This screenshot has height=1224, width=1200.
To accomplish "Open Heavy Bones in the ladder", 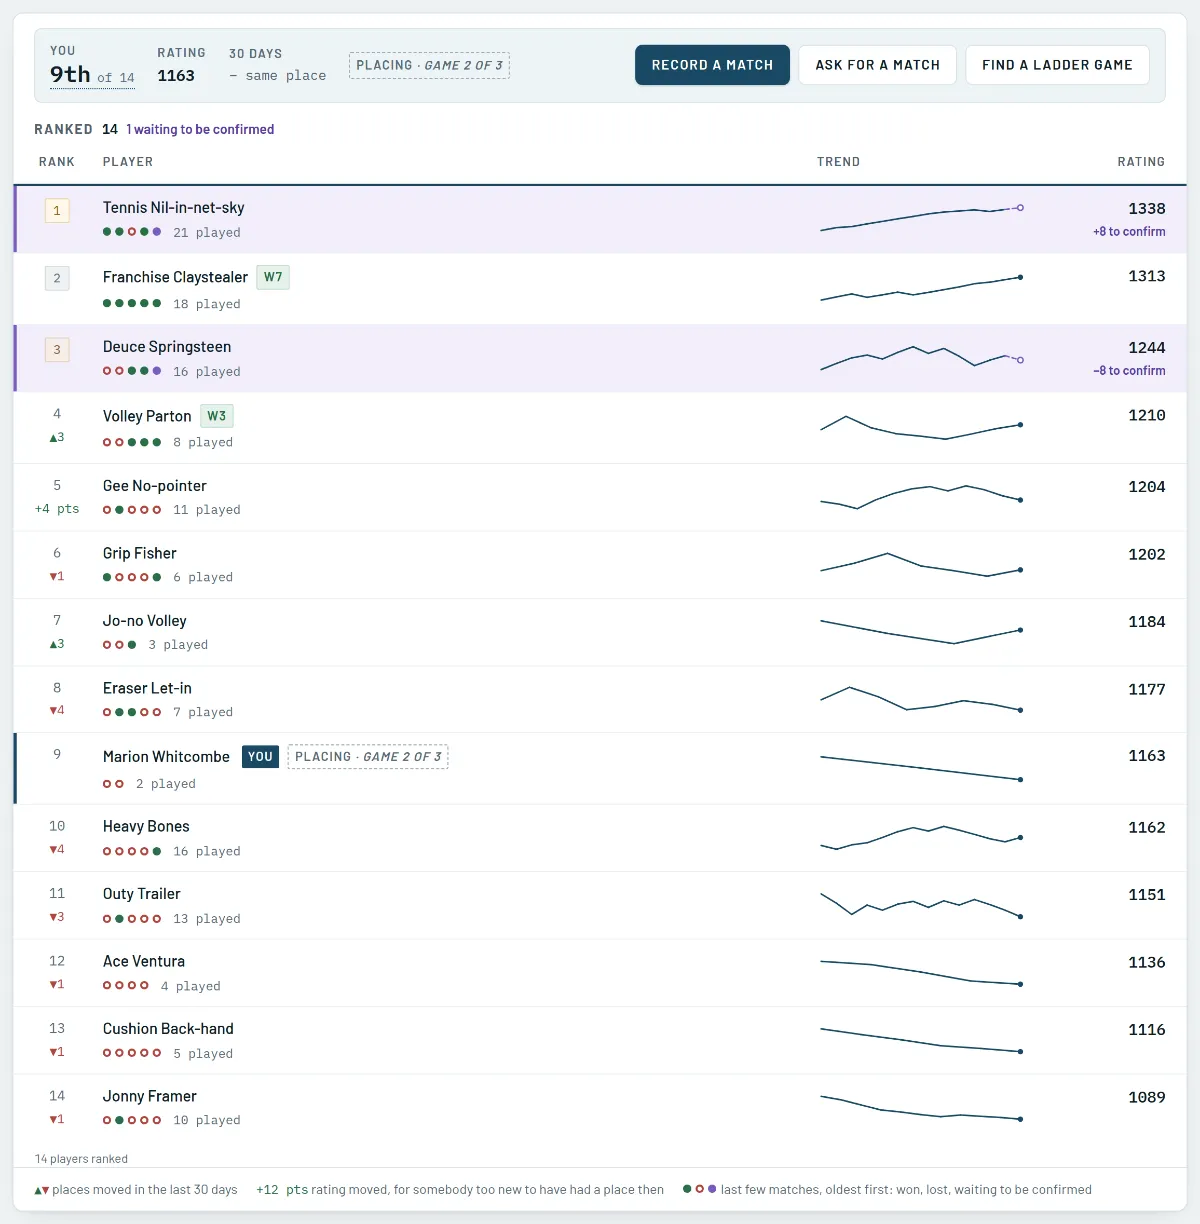I will [146, 826].
